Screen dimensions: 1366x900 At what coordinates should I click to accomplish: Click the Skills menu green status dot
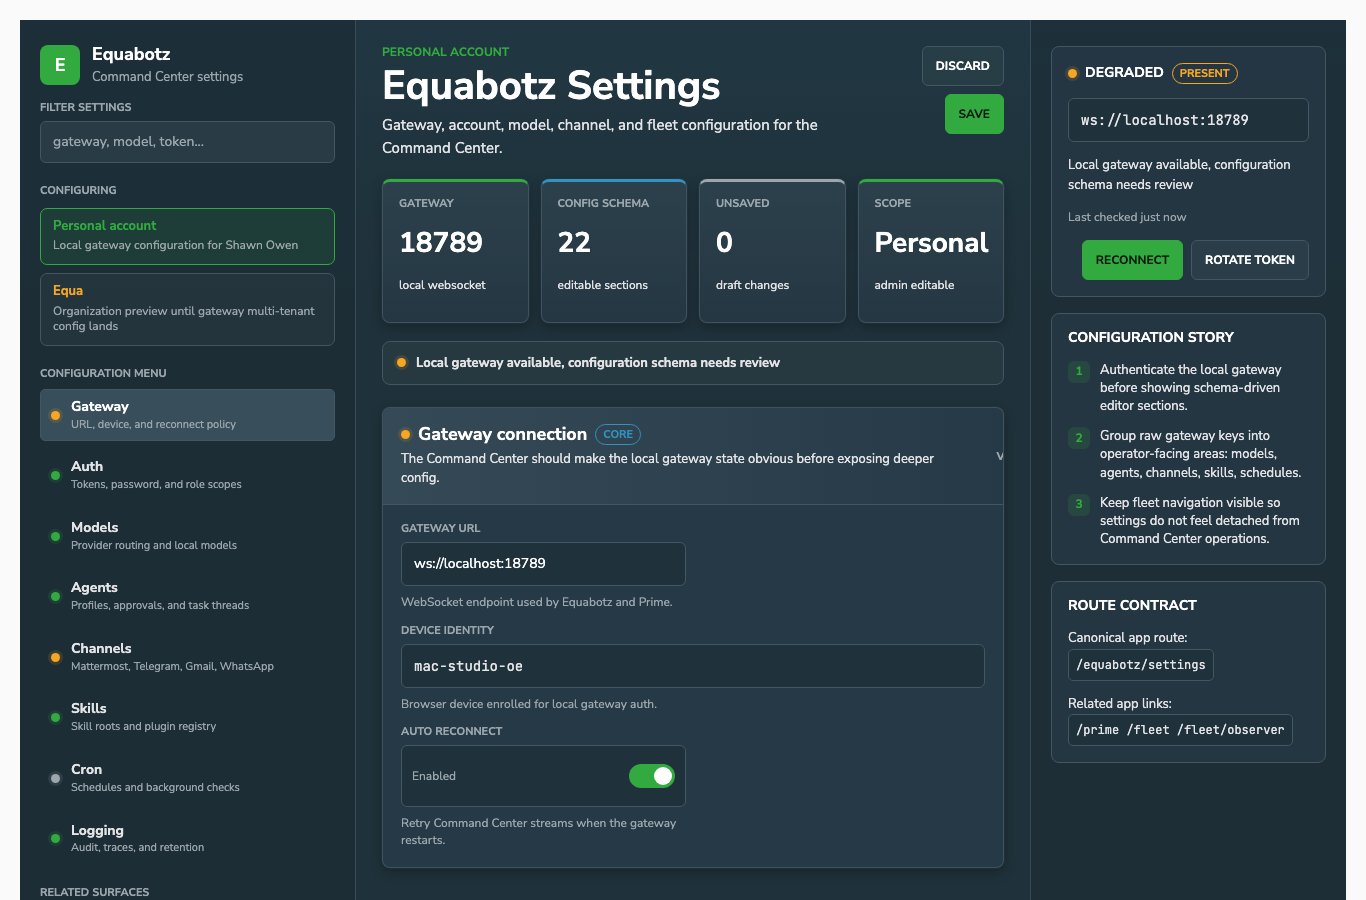click(55, 717)
